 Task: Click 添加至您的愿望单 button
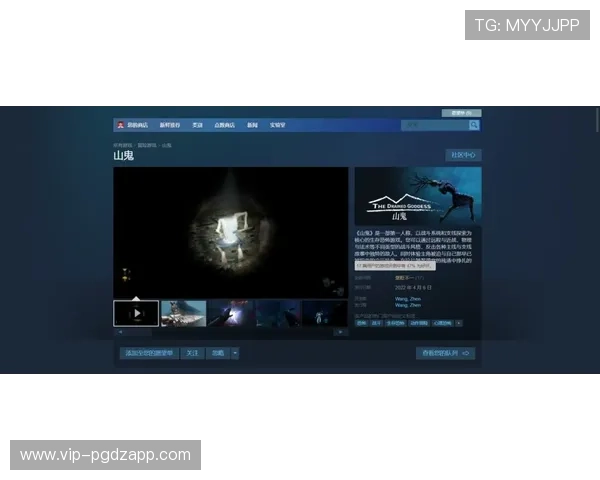pos(149,353)
